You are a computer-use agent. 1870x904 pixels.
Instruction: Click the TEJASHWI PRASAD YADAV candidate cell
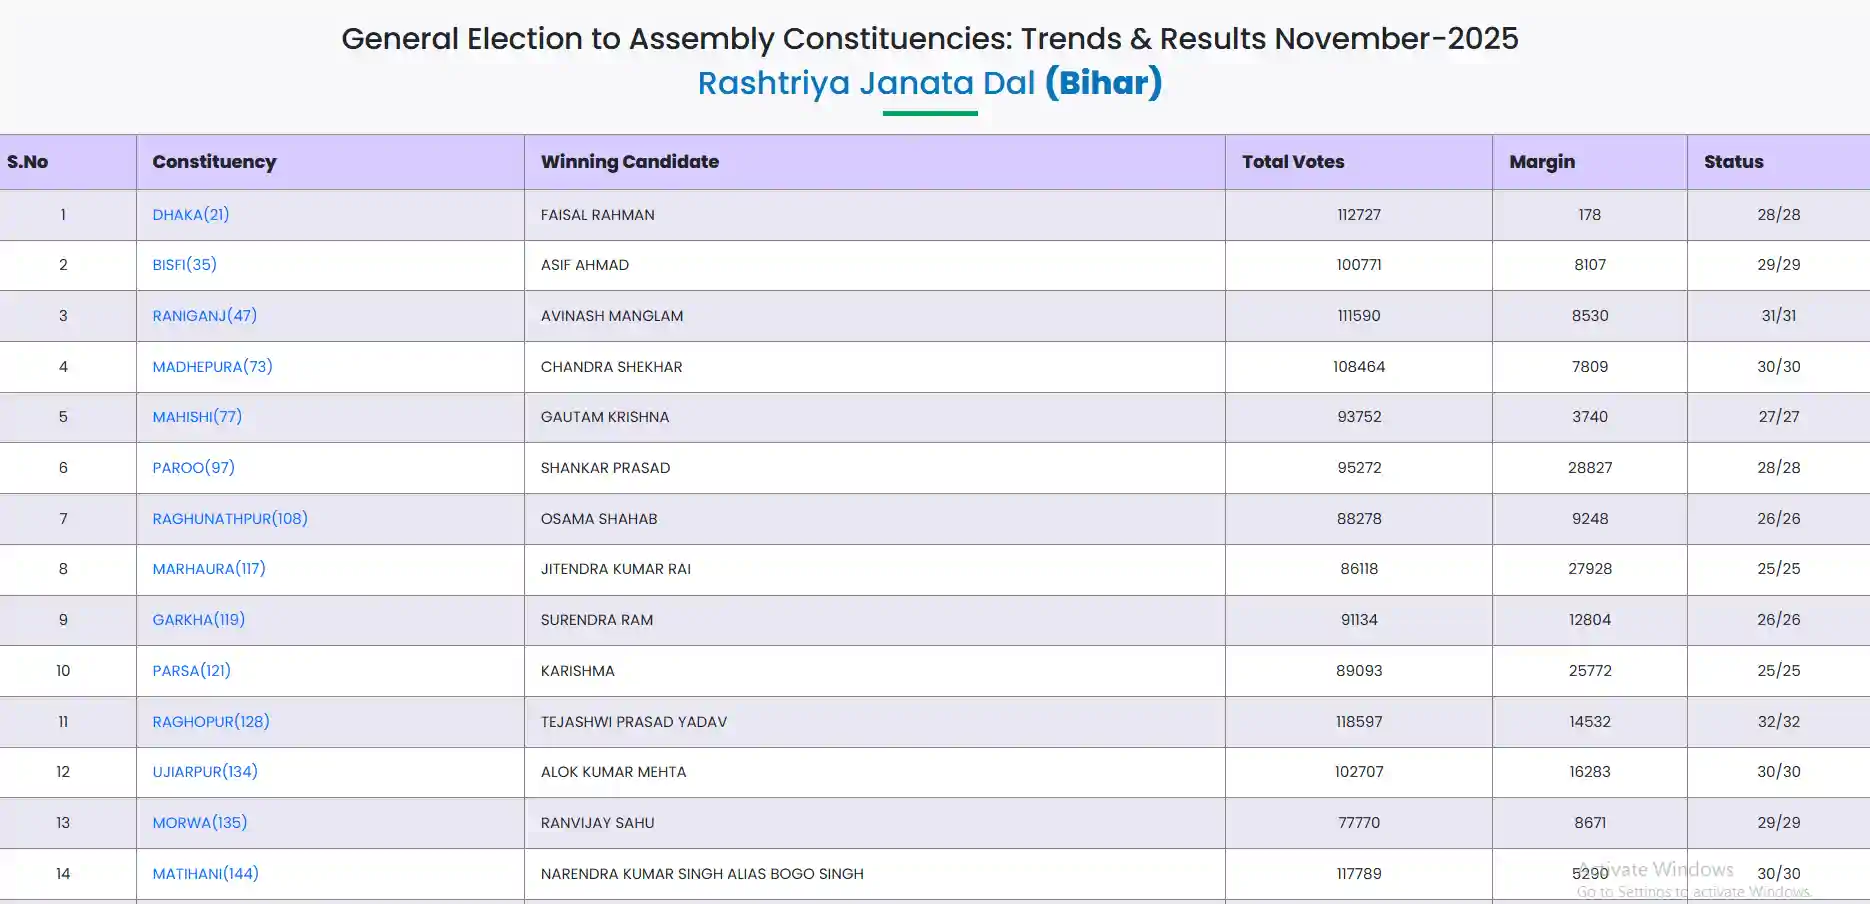click(634, 721)
